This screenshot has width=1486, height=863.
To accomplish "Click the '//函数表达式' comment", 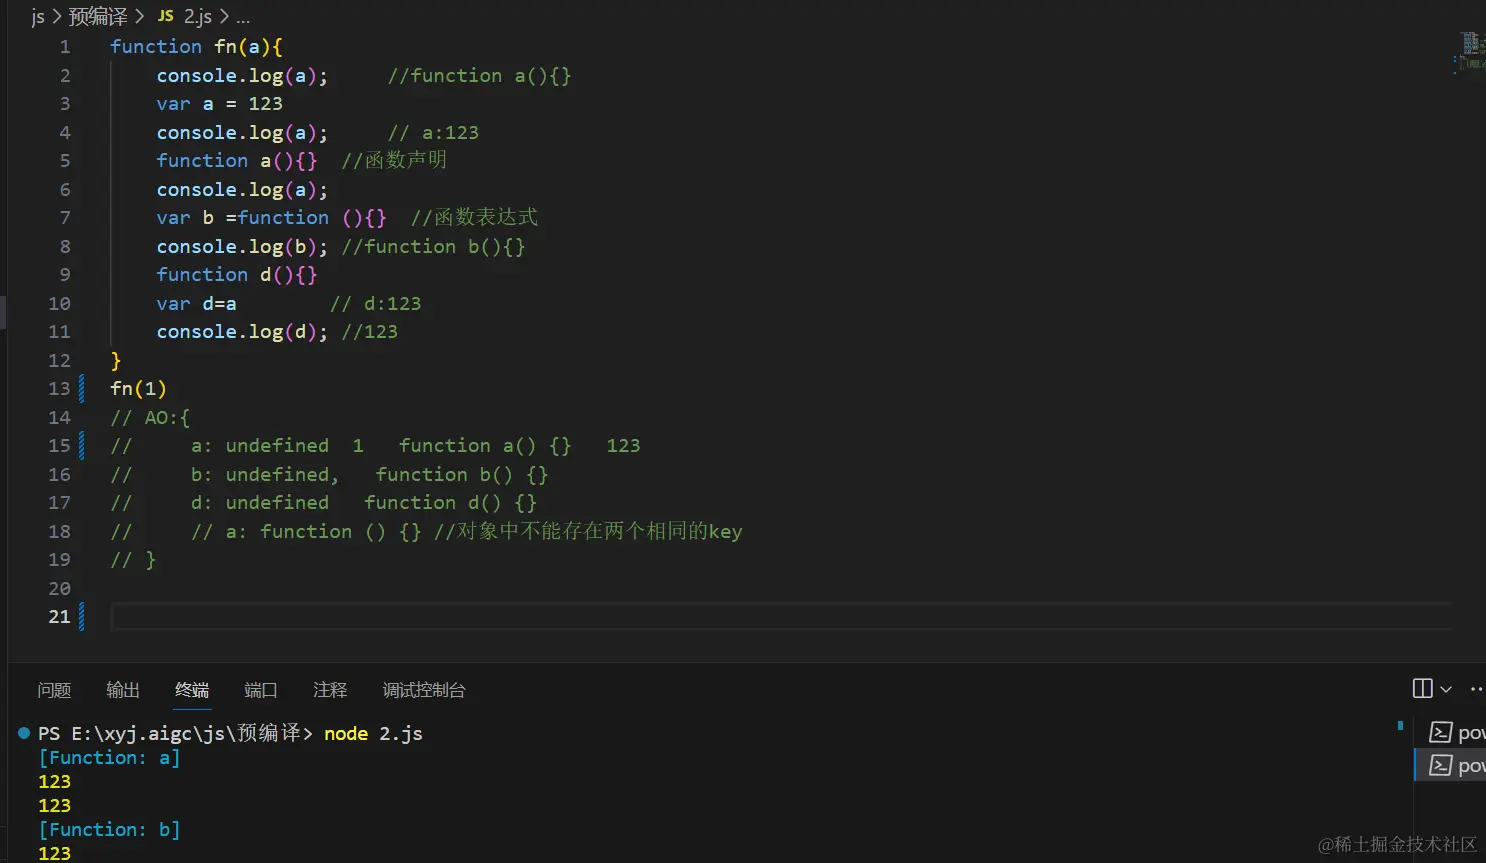I will (474, 218).
